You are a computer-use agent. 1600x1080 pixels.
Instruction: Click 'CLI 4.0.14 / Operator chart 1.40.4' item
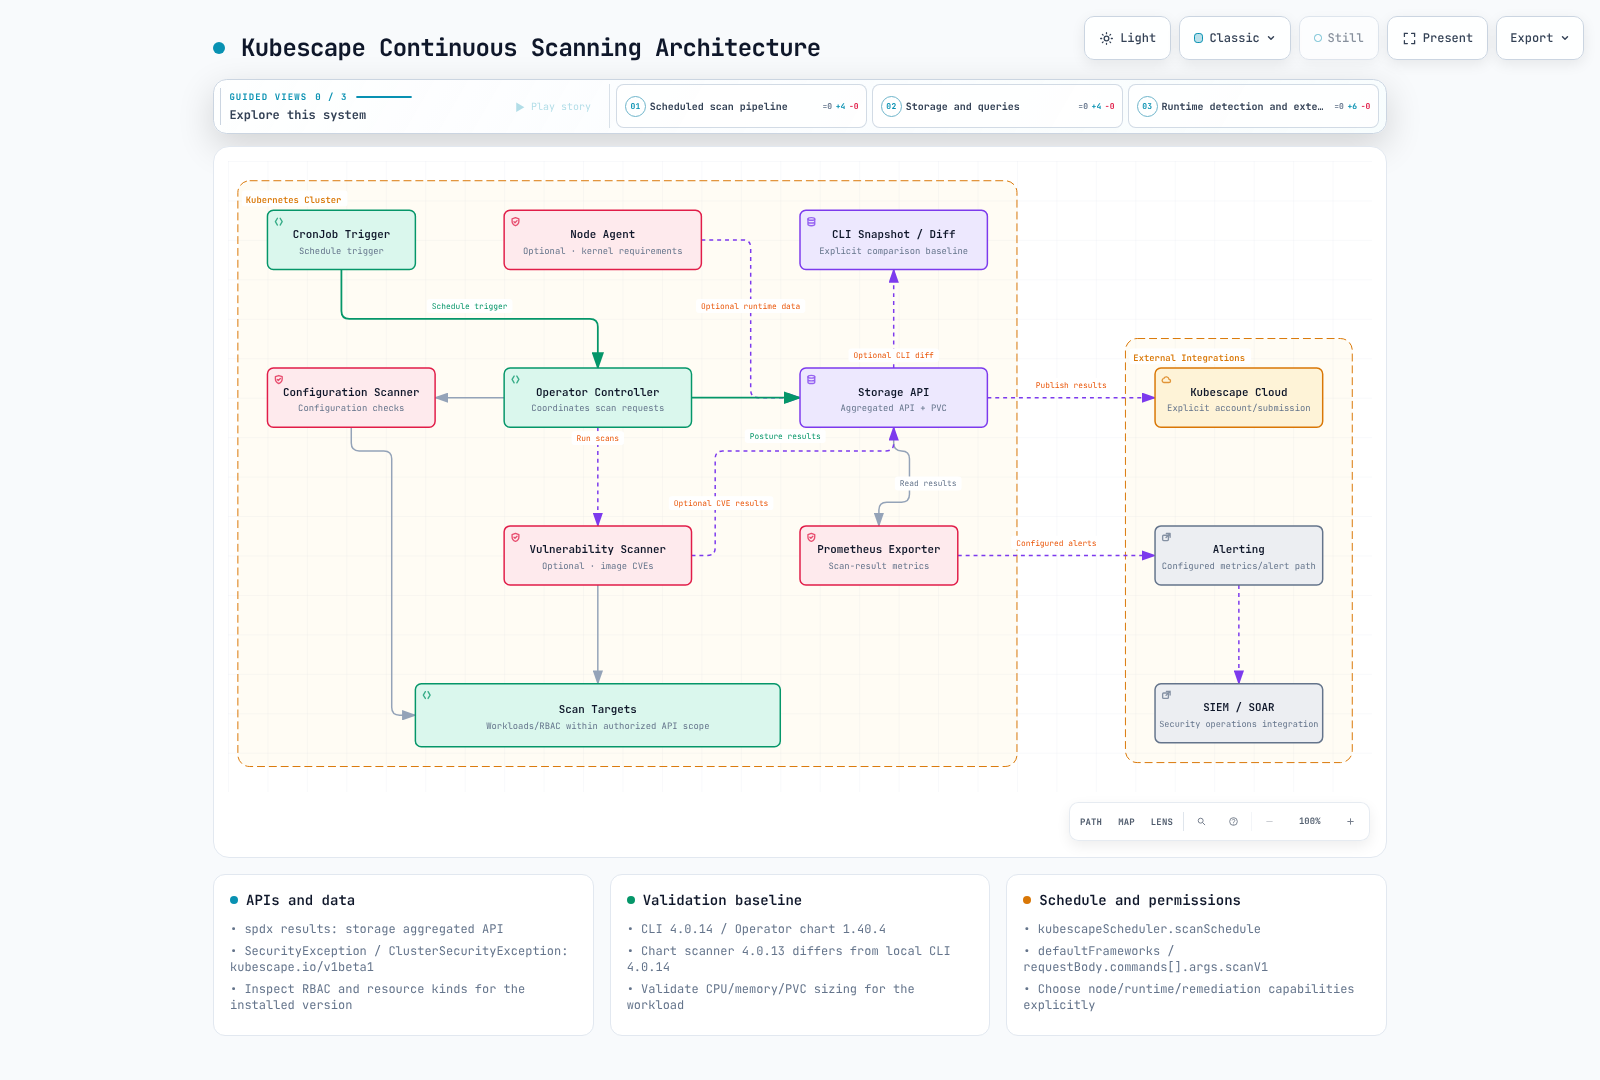click(x=763, y=929)
